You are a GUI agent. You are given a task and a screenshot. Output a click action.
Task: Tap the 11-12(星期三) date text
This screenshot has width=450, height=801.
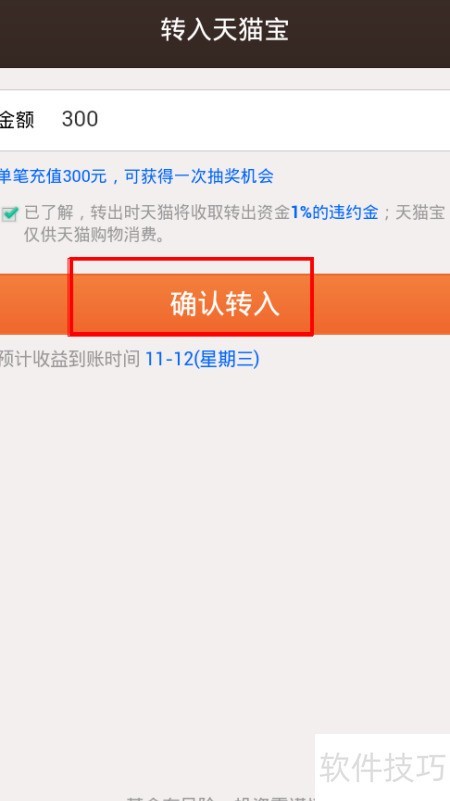click(202, 359)
